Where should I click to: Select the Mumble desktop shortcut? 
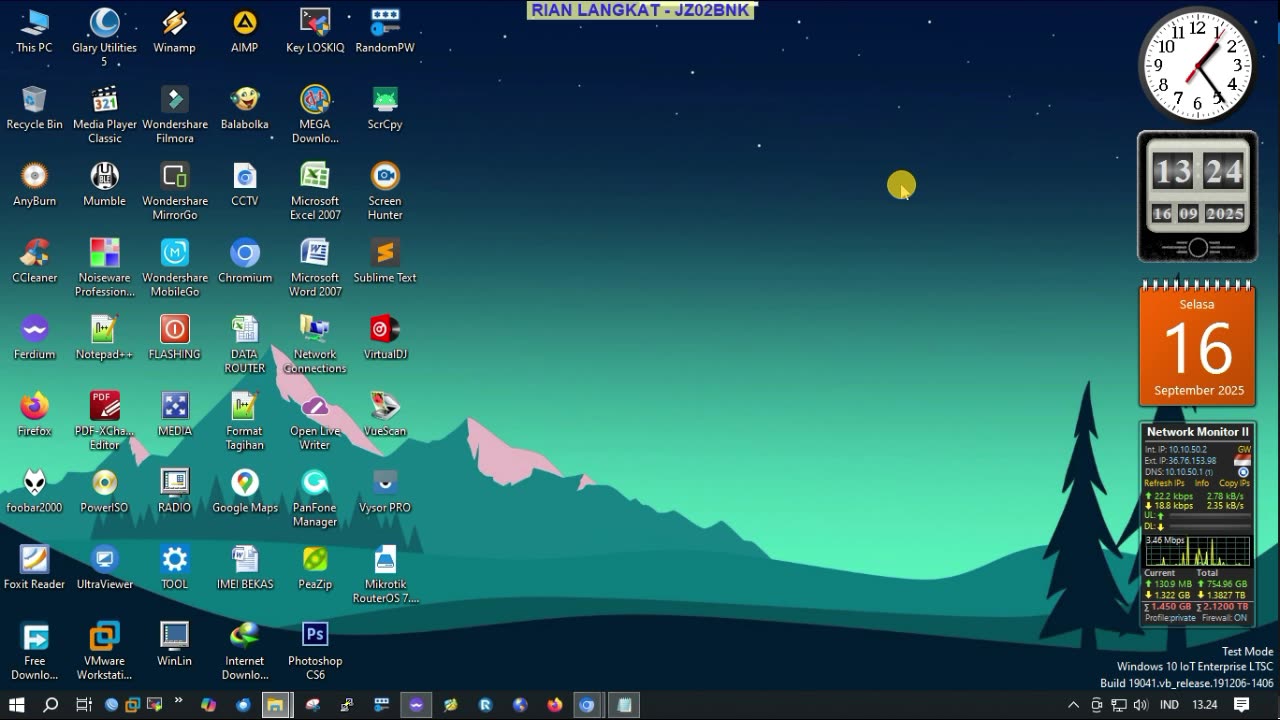point(104,185)
